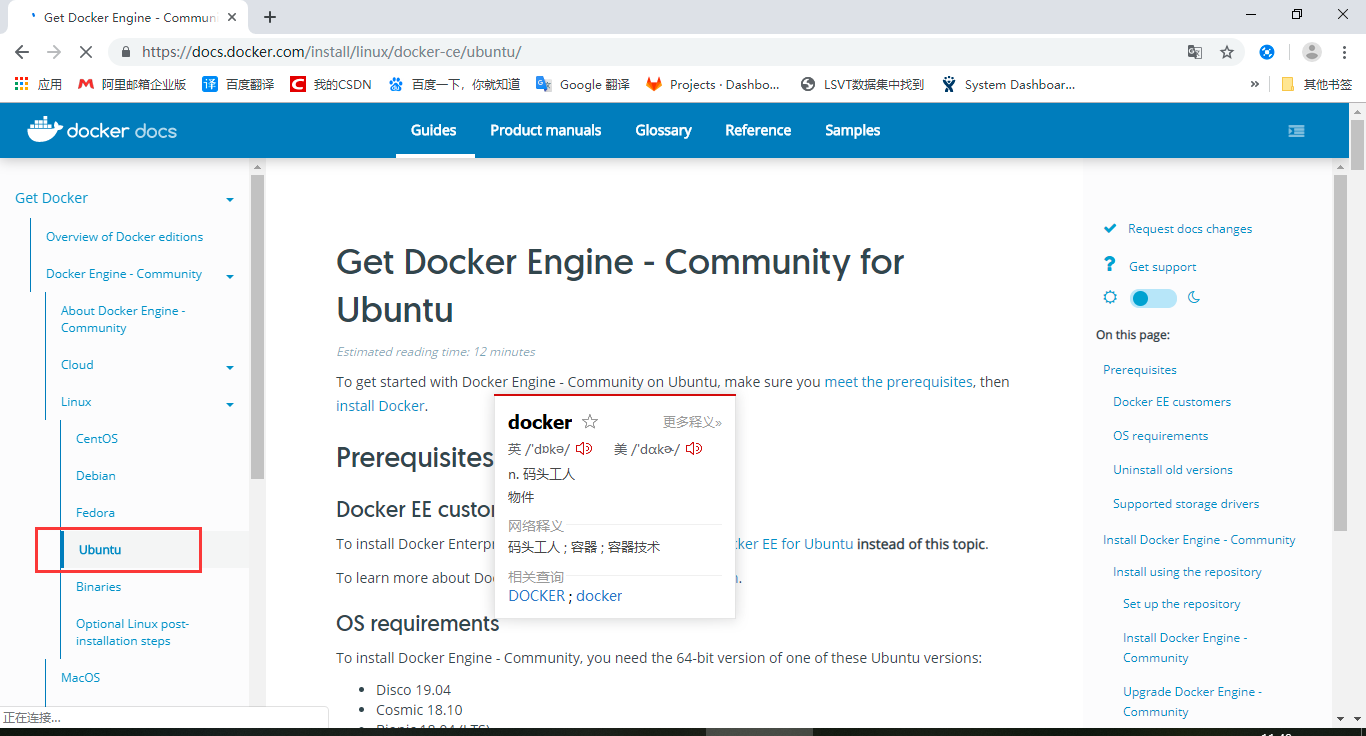Image resolution: width=1366 pixels, height=736 pixels.
Task: Play the UK pronunciation speaker for 'docker'
Action: pos(584,448)
